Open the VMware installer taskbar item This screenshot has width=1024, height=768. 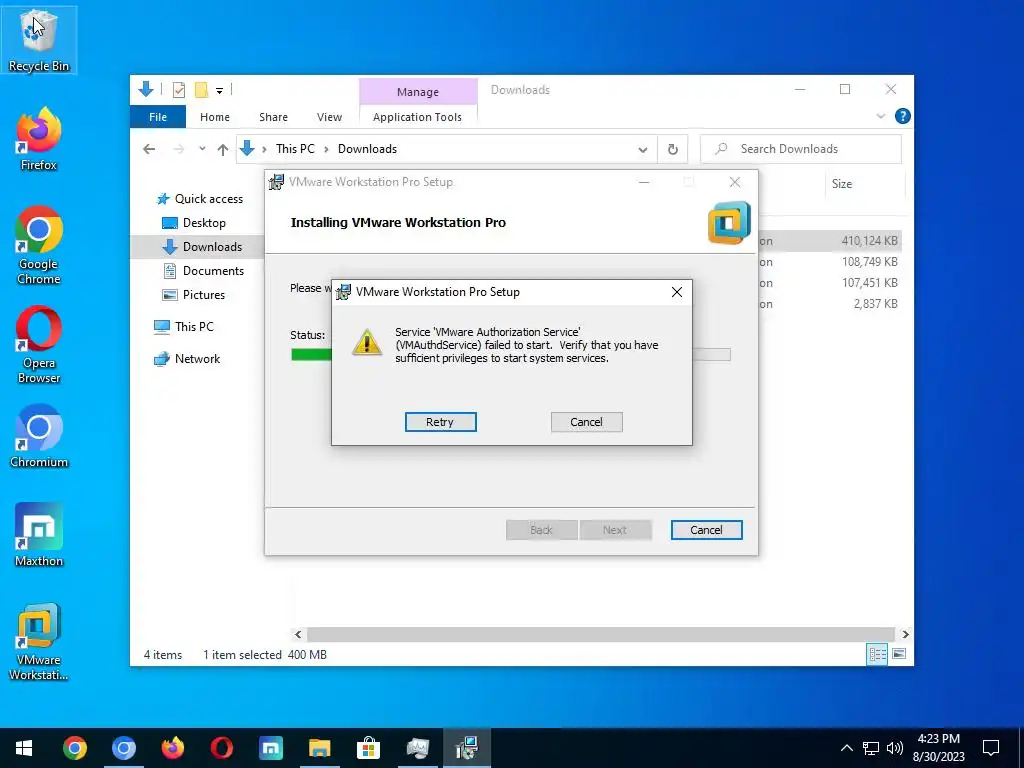pyautogui.click(x=466, y=748)
